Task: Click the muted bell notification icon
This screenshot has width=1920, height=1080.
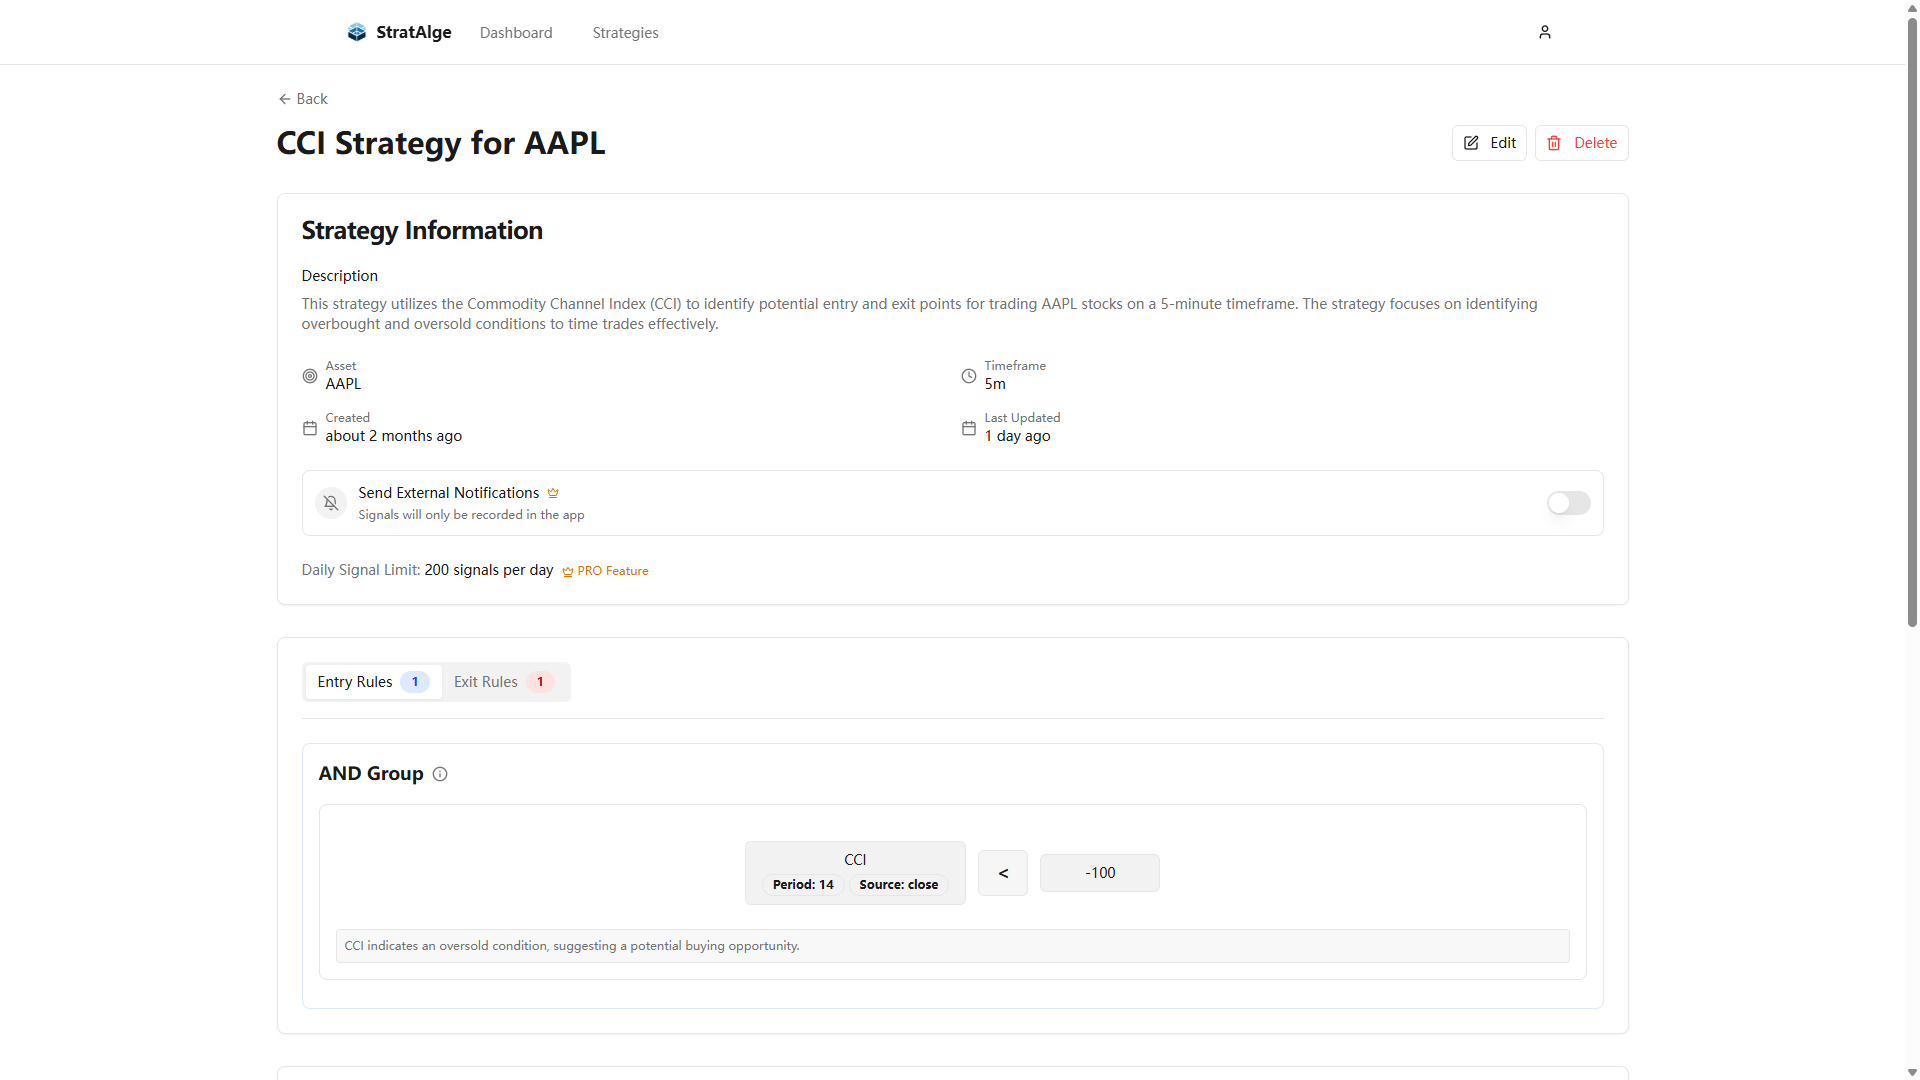Action: (x=331, y=503)
